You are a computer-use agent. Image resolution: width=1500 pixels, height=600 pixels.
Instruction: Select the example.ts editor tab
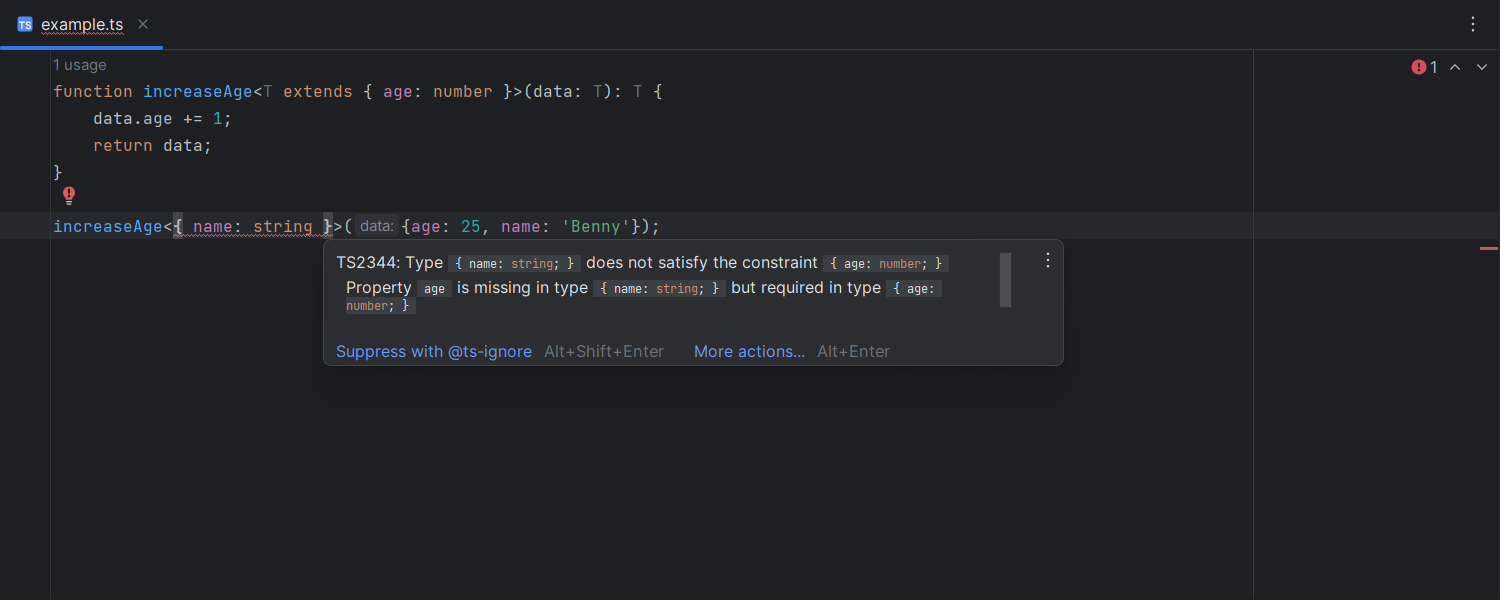(x=81, y=24)
